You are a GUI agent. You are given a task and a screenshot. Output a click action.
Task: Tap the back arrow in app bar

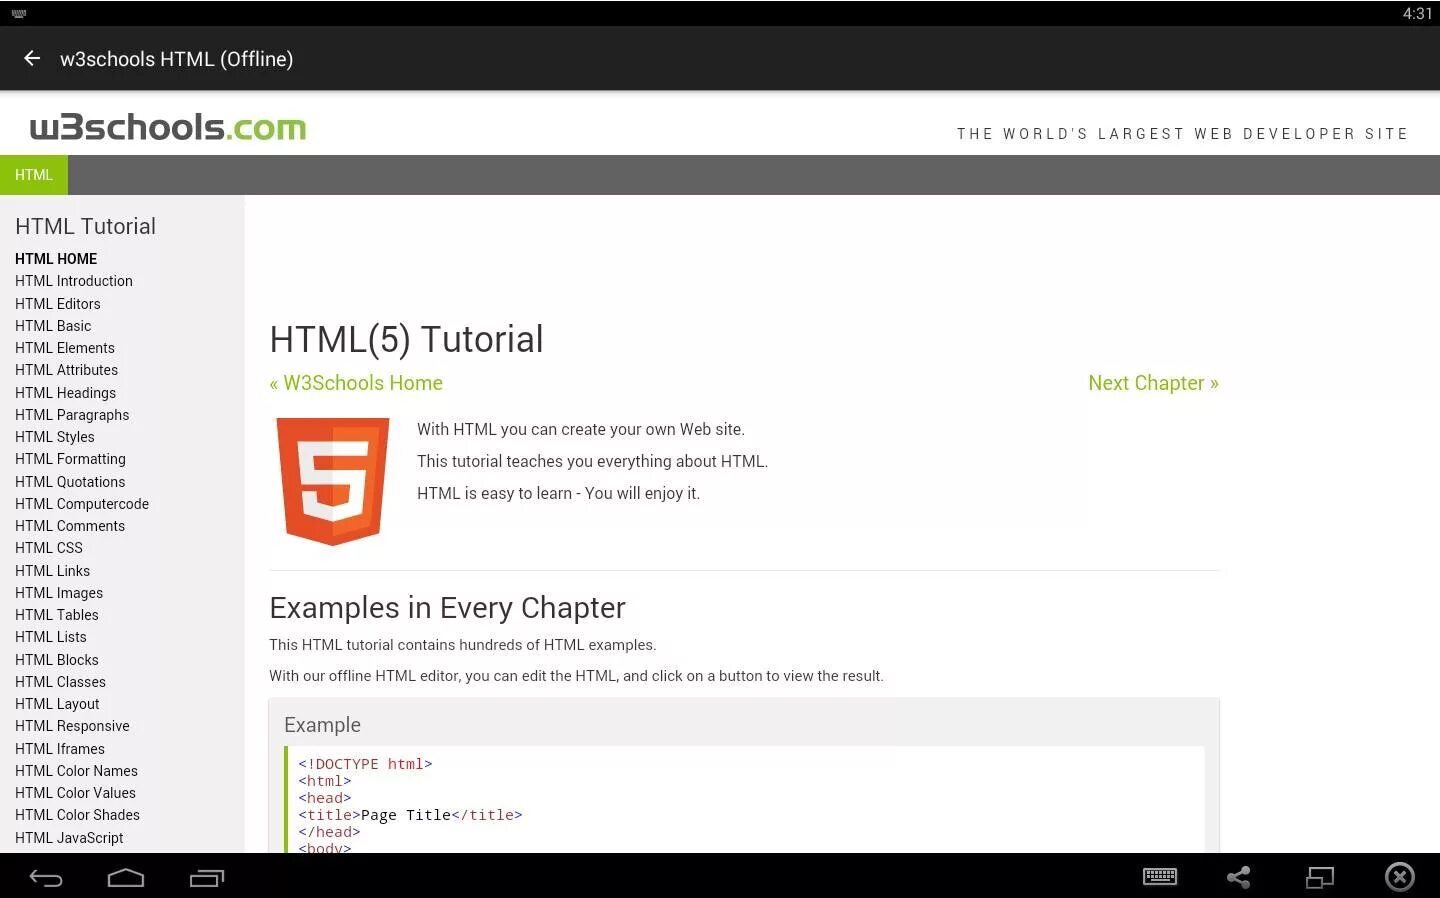pyautogui.click(x=32, y=58)
